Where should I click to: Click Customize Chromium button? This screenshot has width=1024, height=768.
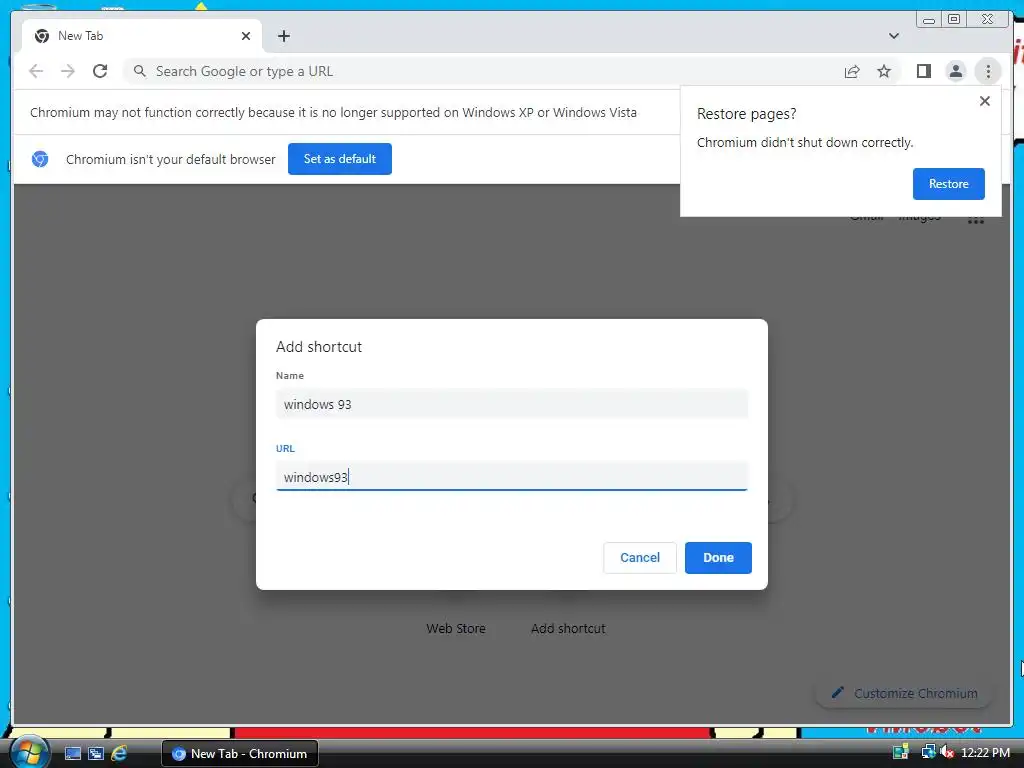coord(904,693)
